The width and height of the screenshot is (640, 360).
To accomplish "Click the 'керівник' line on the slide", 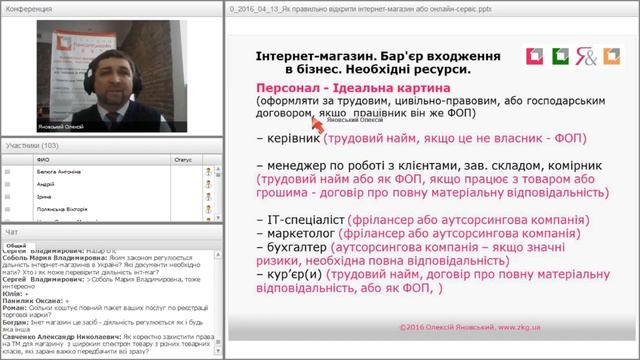I will tap(421, 138).
